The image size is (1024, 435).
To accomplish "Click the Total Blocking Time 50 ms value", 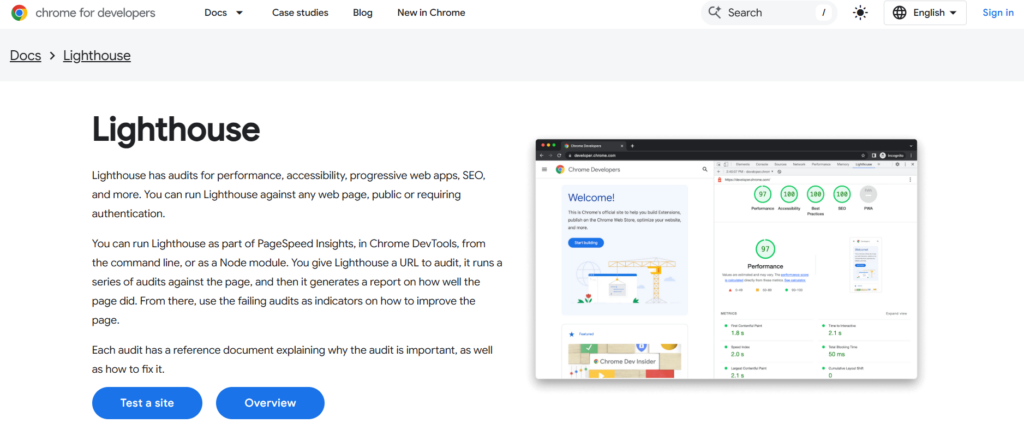I will (x=836, y=354).
